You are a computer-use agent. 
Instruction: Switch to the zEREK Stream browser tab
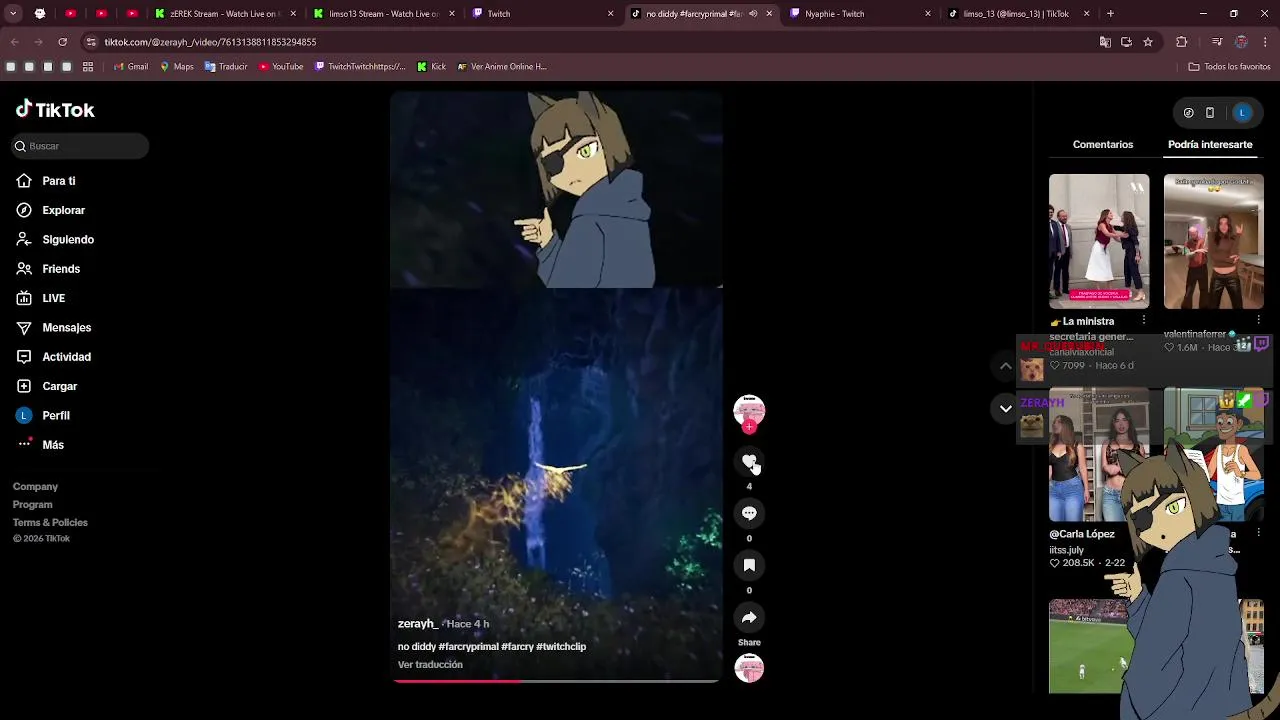[226, 14]
